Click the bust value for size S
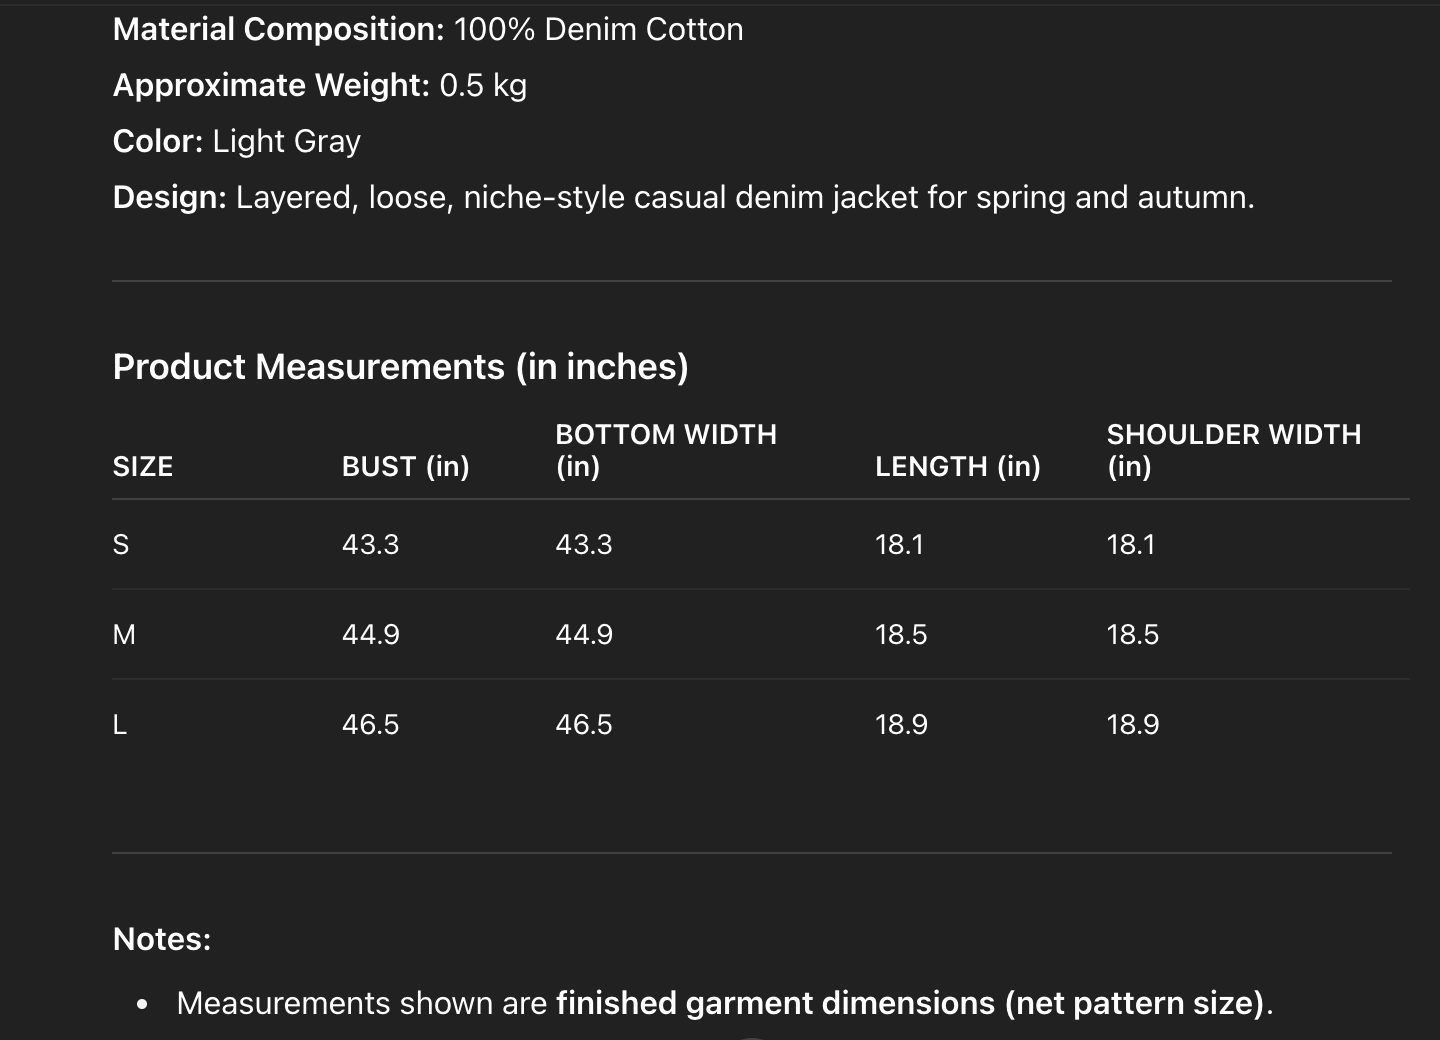The image size is (1440, 1040). pos(370,545)
